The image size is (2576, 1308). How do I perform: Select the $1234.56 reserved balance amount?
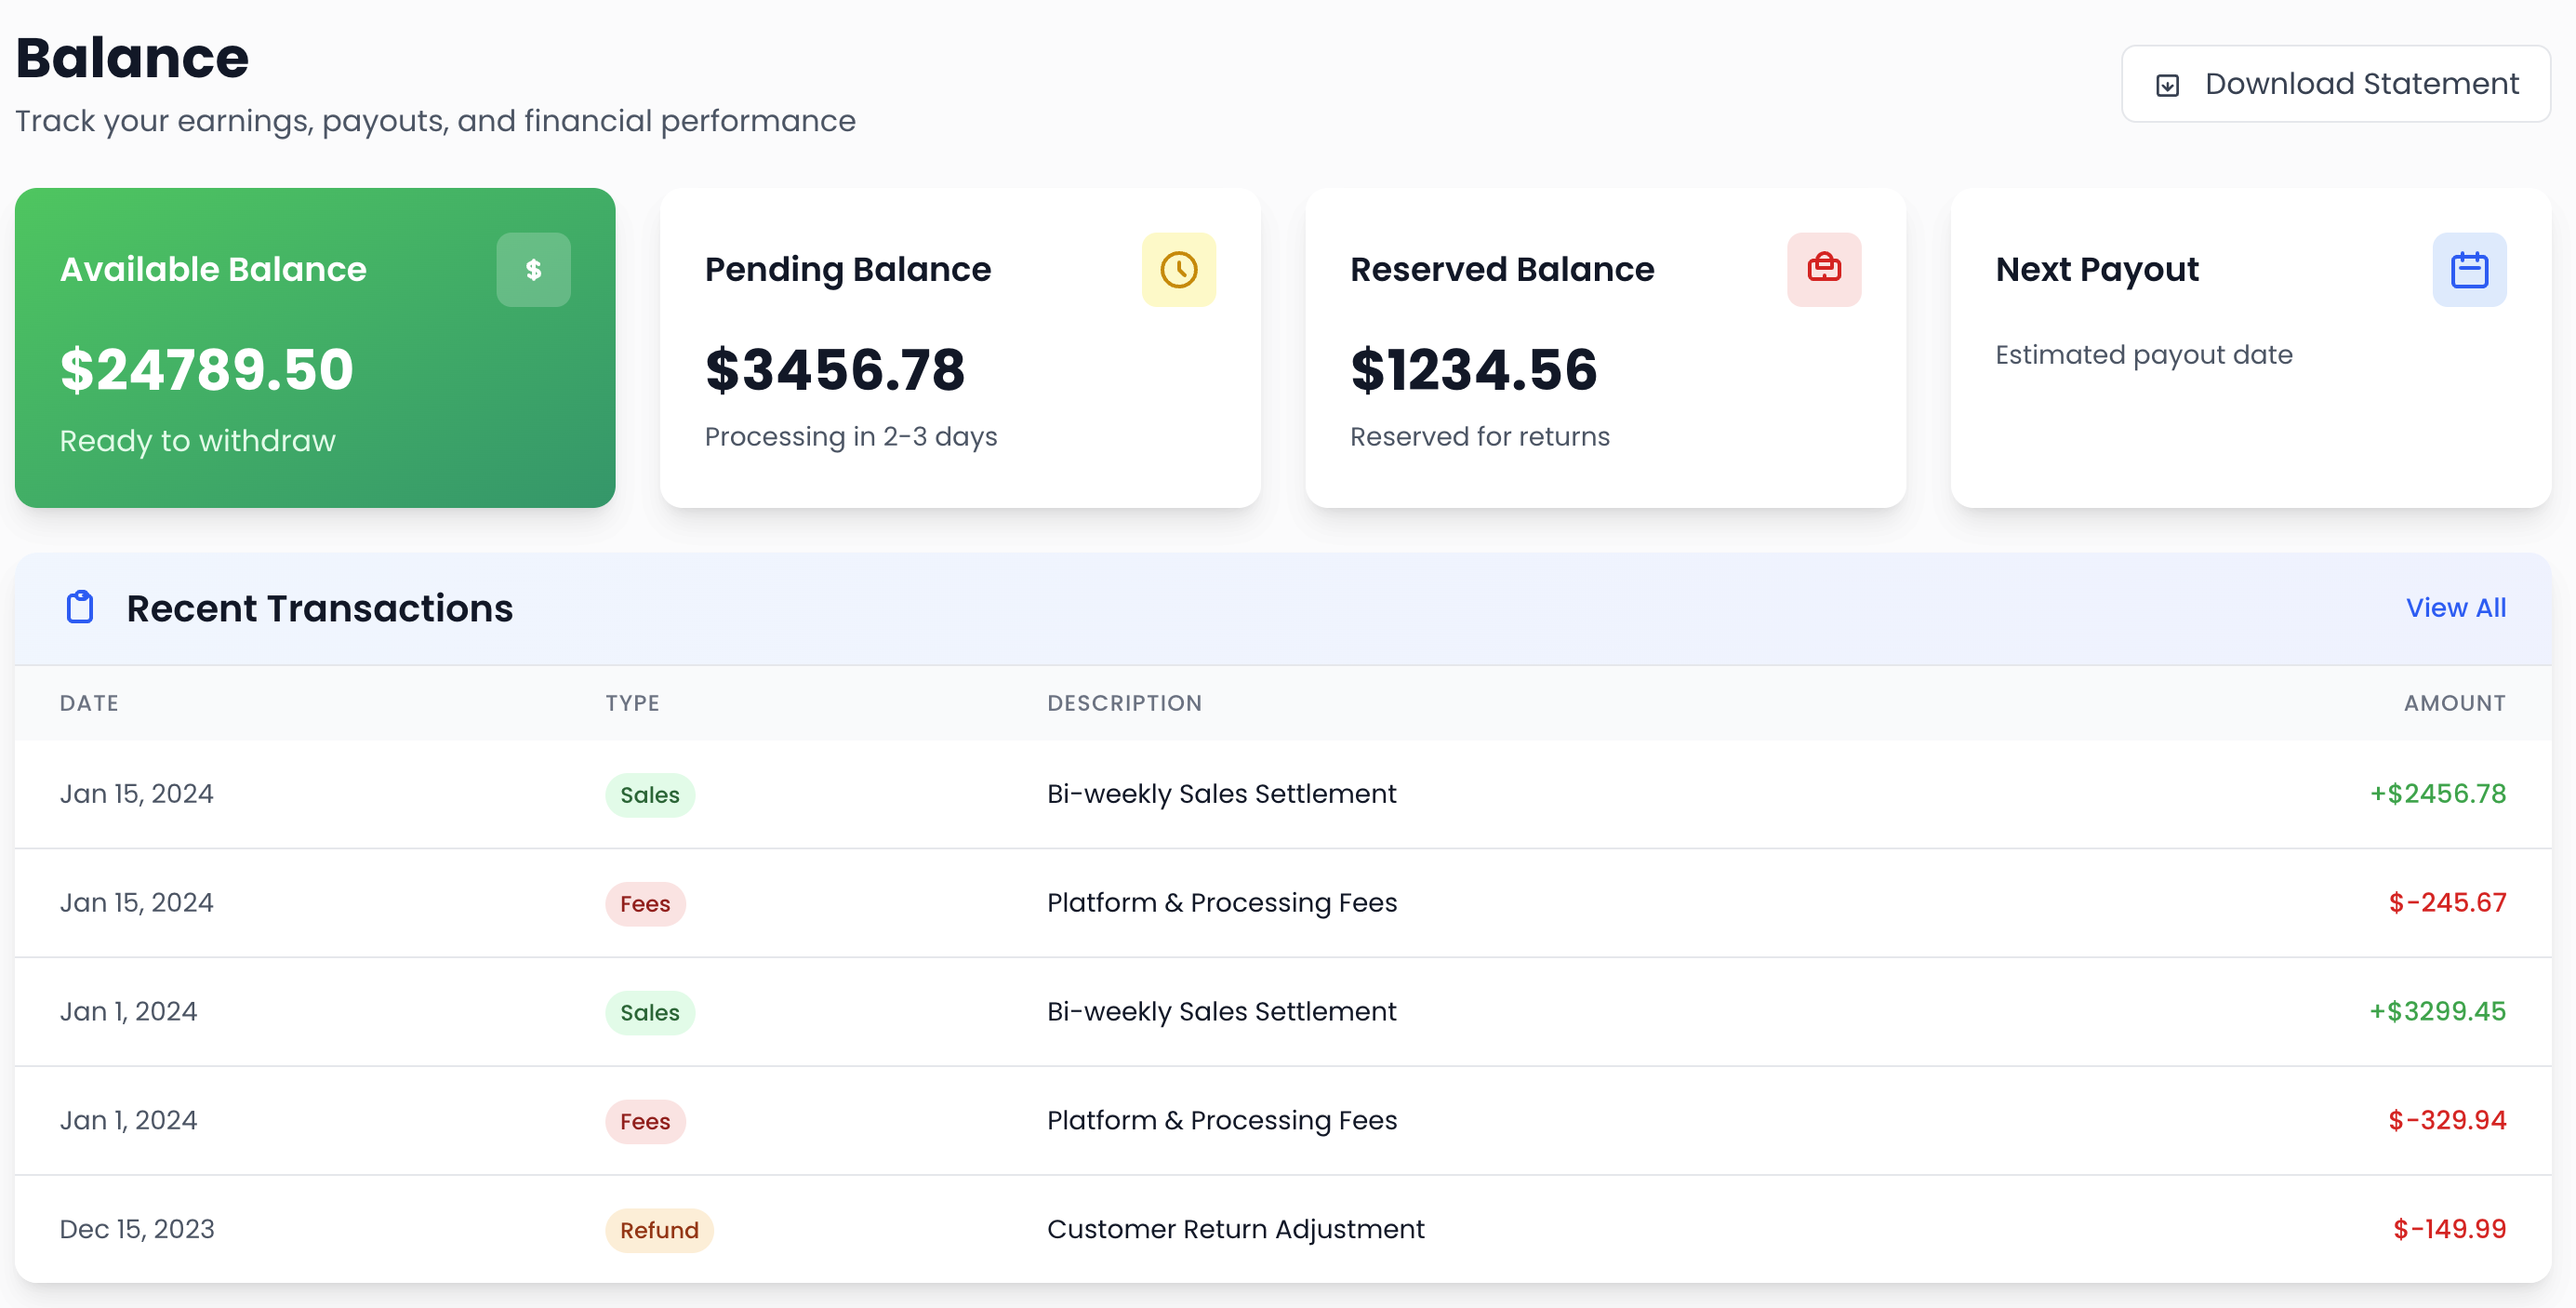(1474, 370)
